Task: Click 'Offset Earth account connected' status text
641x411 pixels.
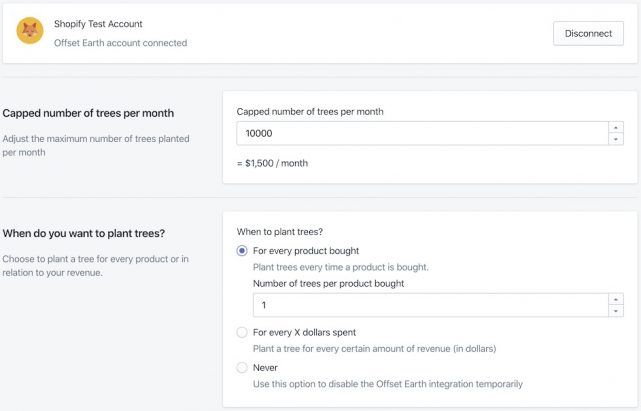Action: coord(120,43)
